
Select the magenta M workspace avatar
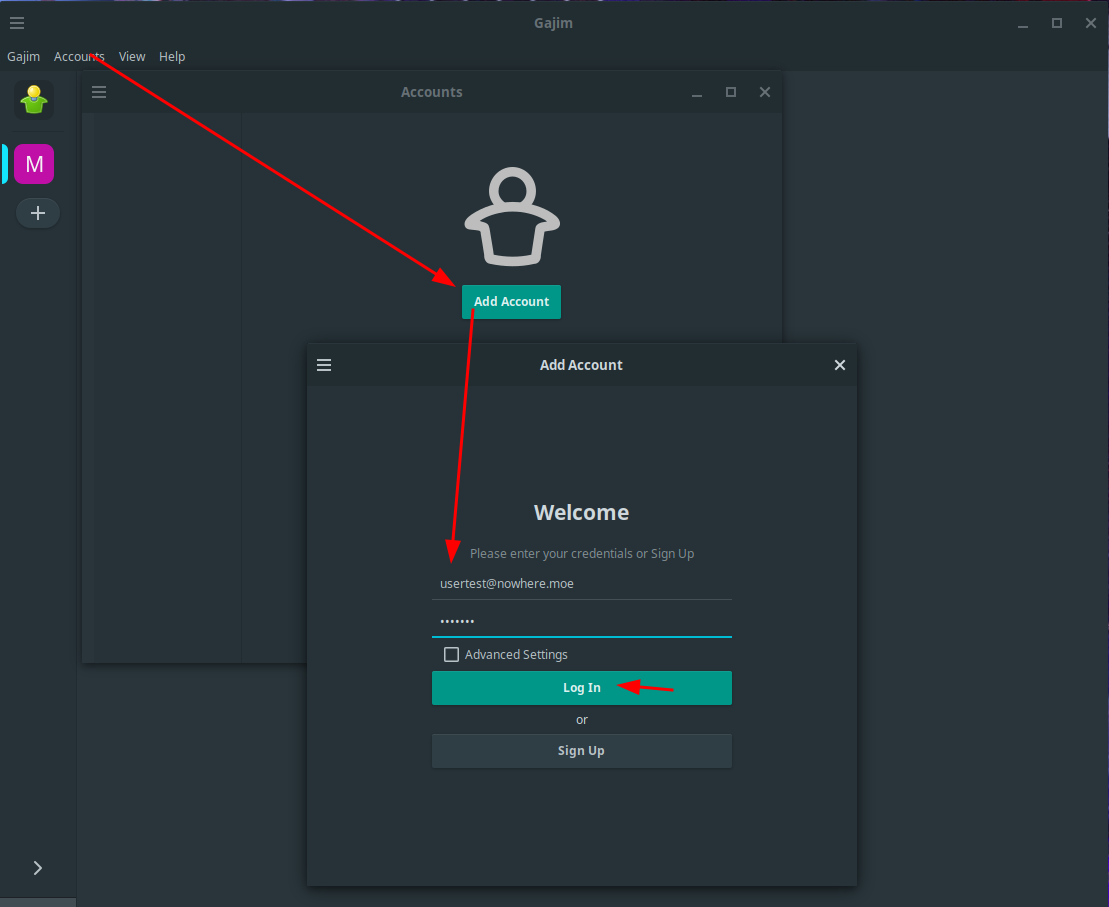pyautogui.click(x=34, y=164)
